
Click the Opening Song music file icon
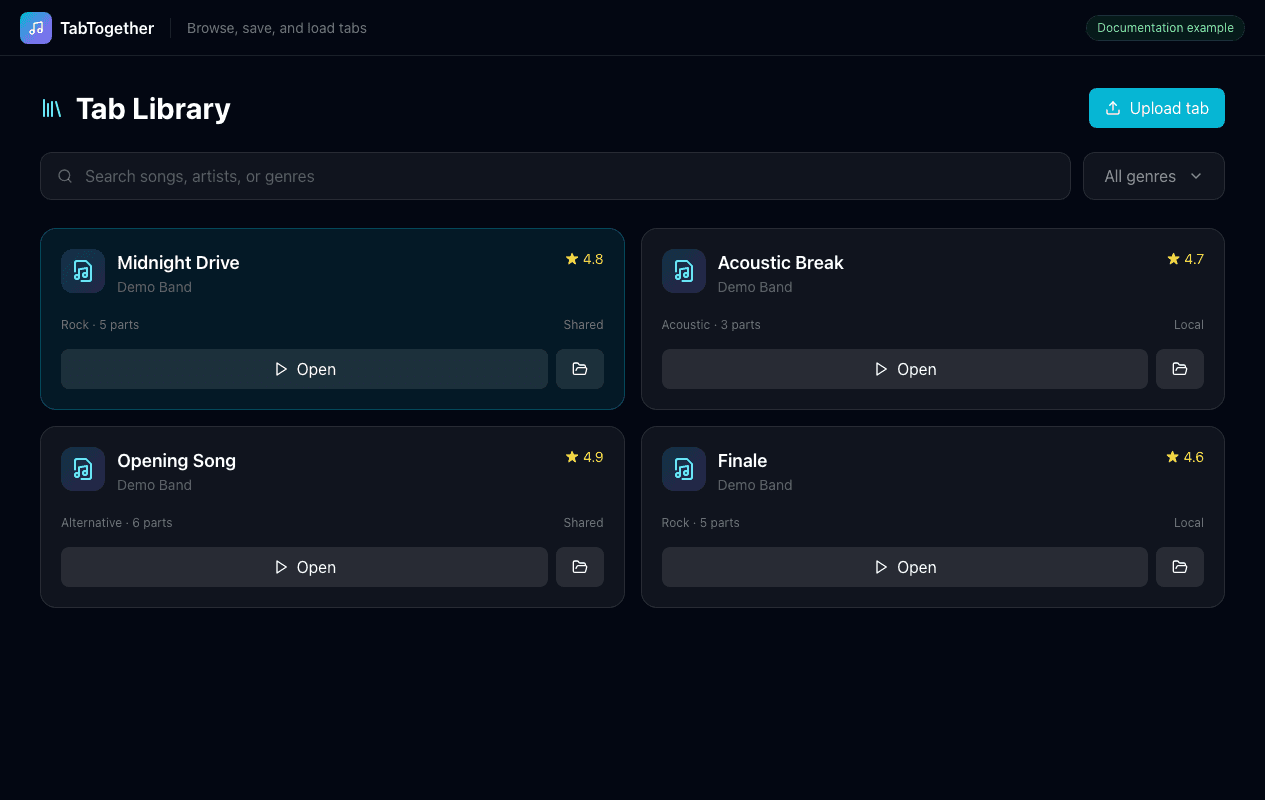[83, 469]
